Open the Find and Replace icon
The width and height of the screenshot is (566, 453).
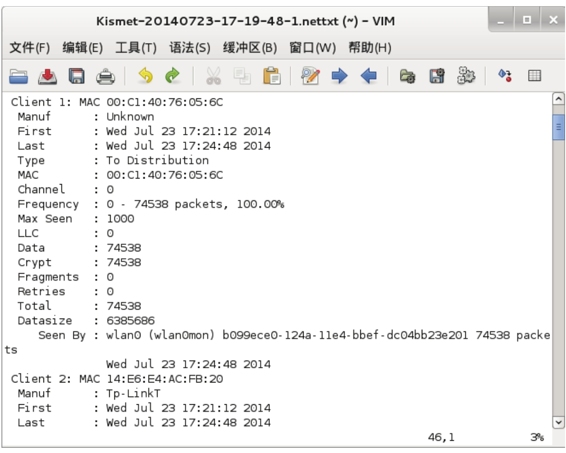(310, 76)
